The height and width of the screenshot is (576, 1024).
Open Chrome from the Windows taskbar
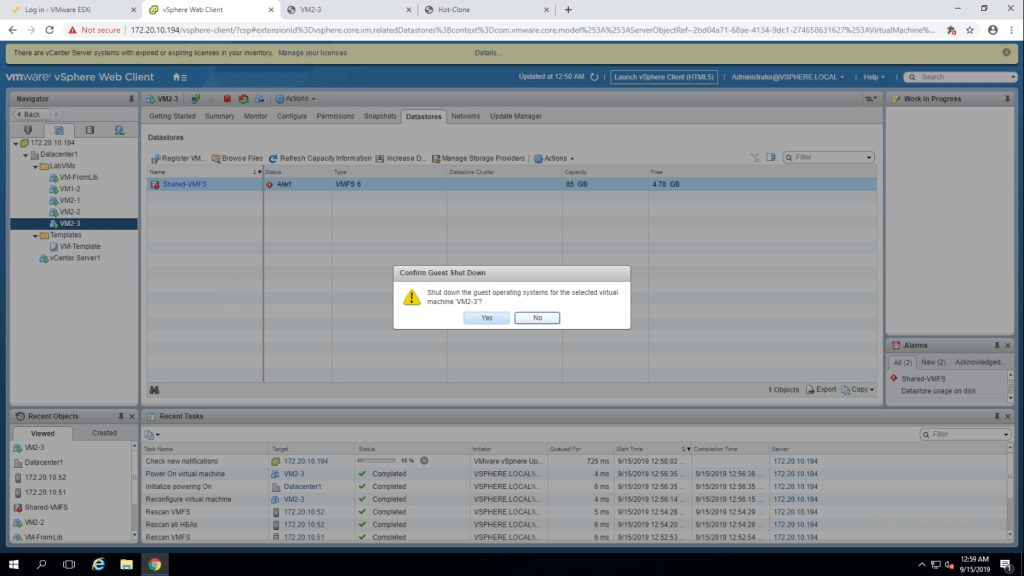(155, 564)
